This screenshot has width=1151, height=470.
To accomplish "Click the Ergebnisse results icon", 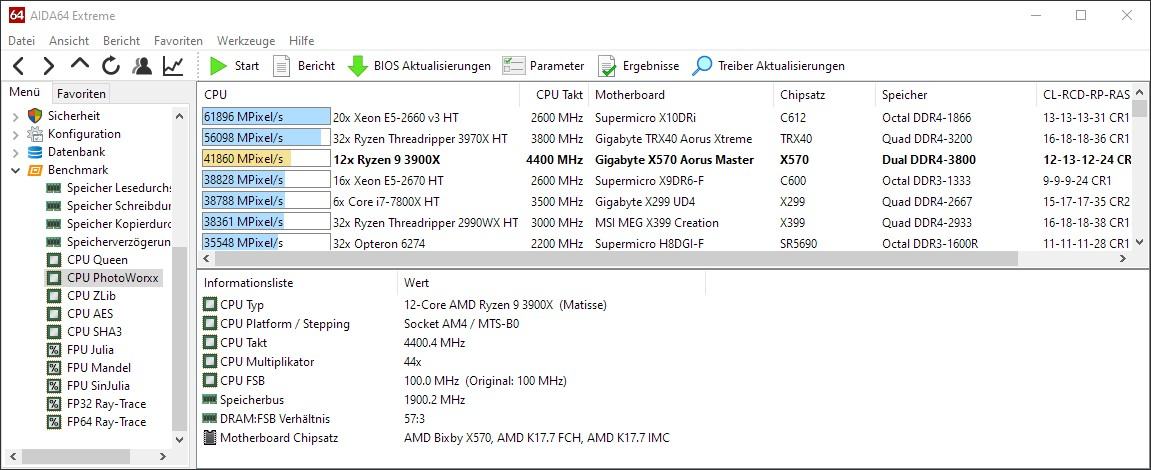I will [x=607, y=66].
